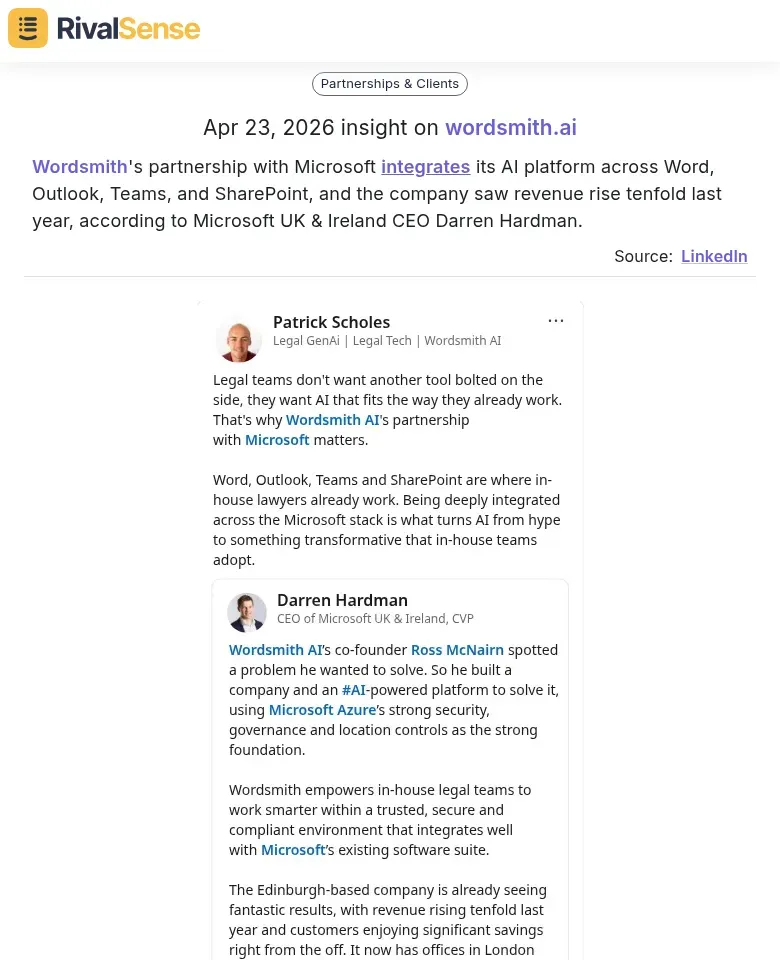Click the #AI hashtag
The image size is (780, 960).
[x=354, y=689]
